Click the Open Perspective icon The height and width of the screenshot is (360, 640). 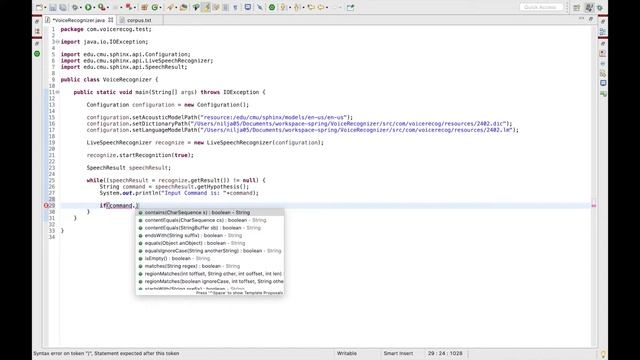pos(576,8)
